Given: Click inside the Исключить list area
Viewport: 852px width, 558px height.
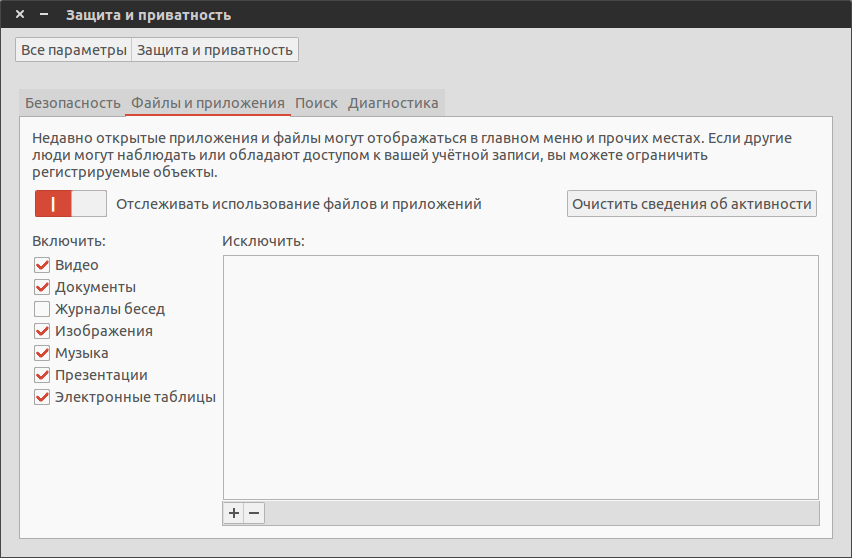Looking at the screenshot, I should click(520, 377).
